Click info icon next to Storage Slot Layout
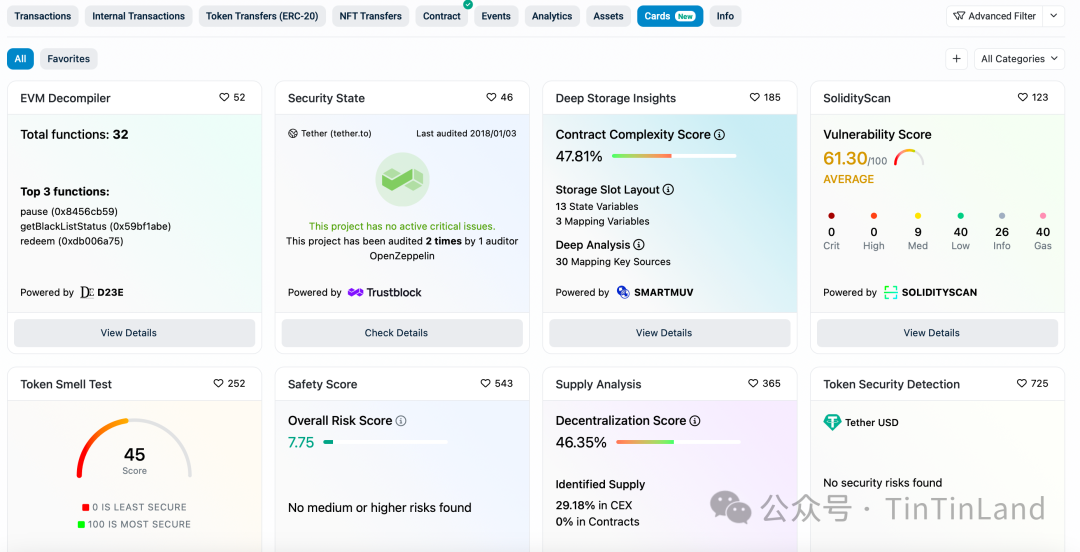The height and width of the screenshot is (552, 1080). point(668,190)
